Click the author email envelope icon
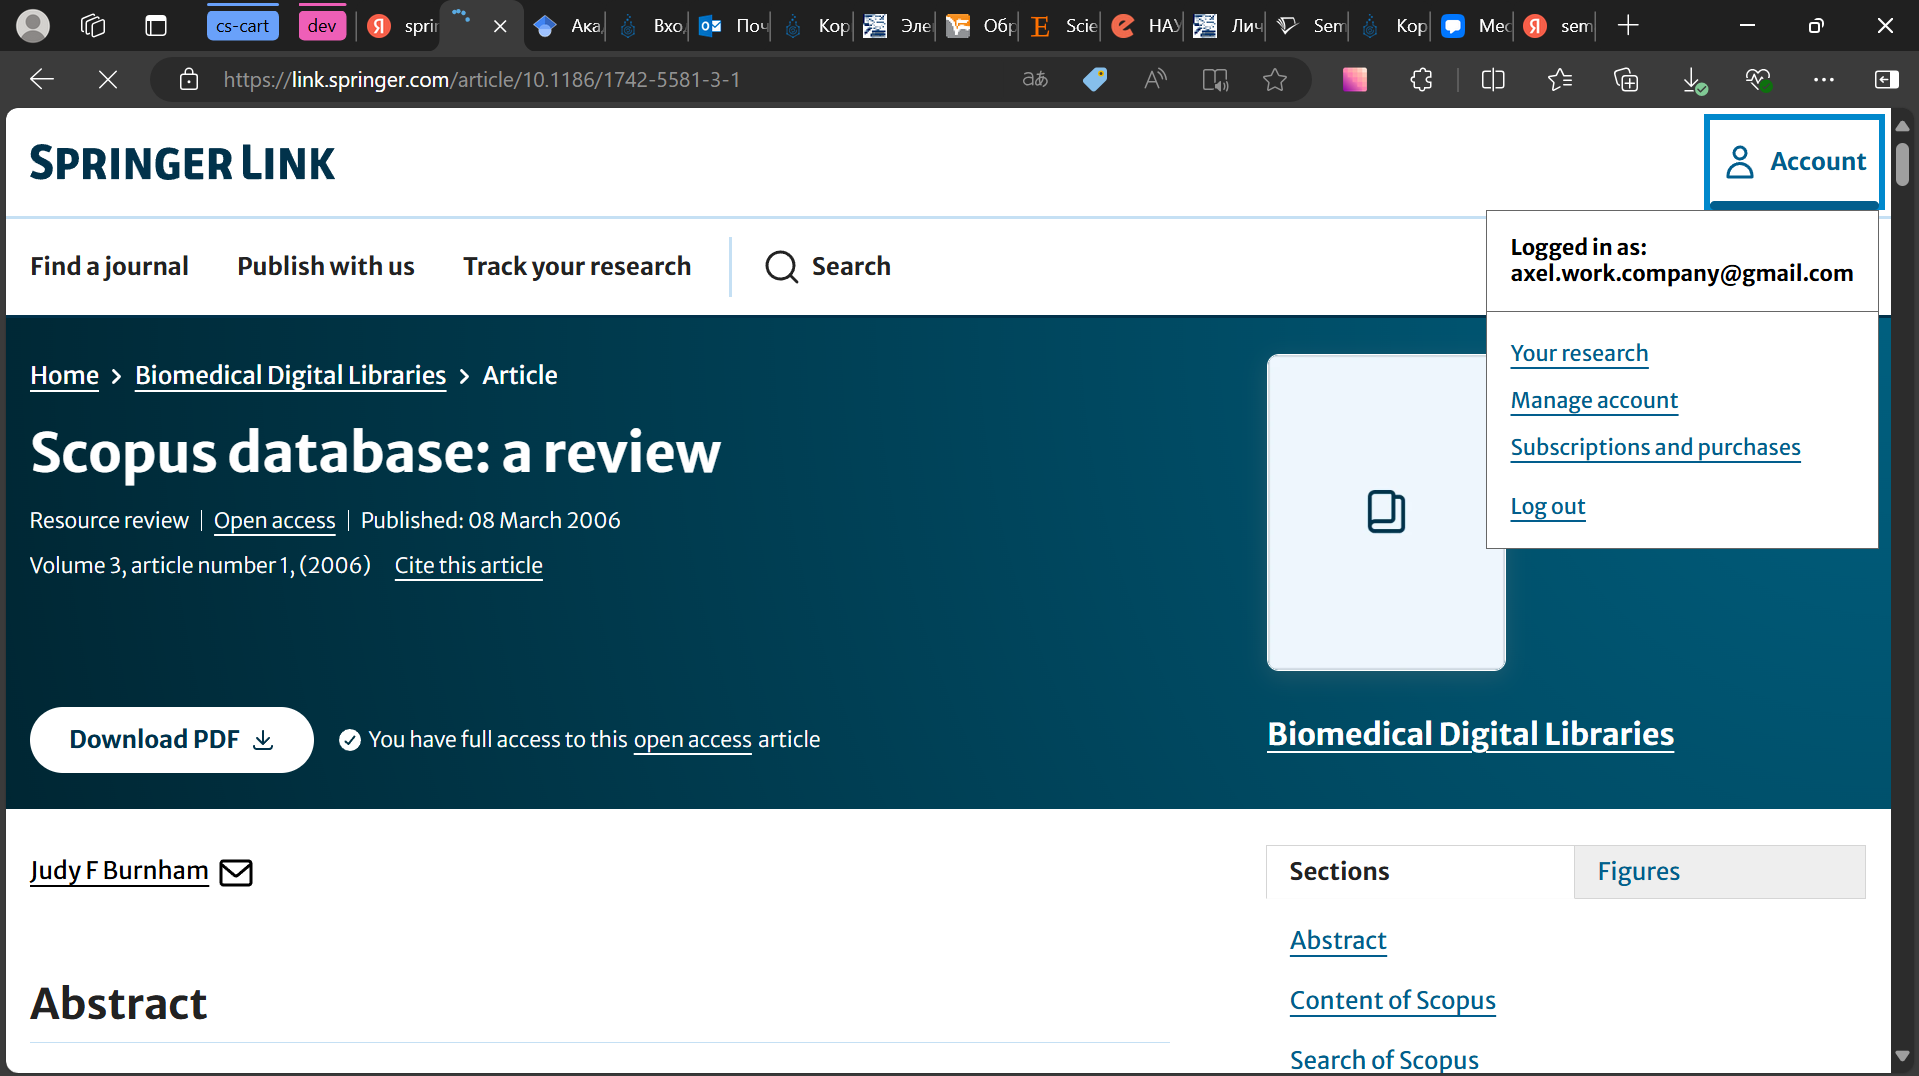The height and width of the screenshot is (1076, 1919). pyautogui.click(x=236, y=873)
